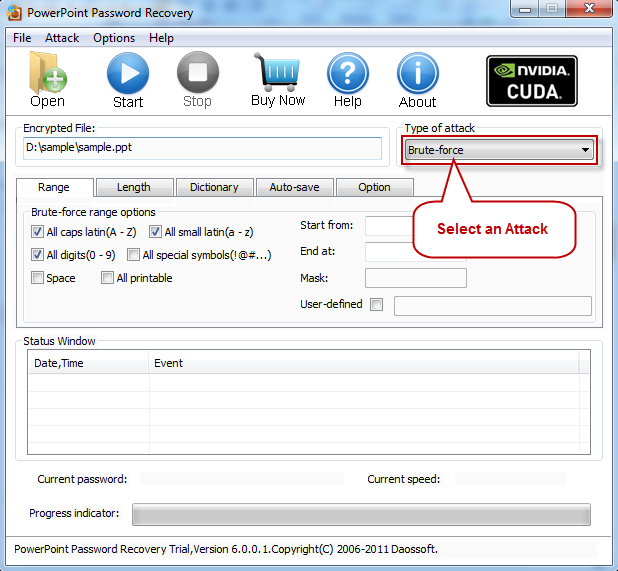Click the Current speed value field
618x571 pixels.
pyautogui.click(x=510, y=479)
